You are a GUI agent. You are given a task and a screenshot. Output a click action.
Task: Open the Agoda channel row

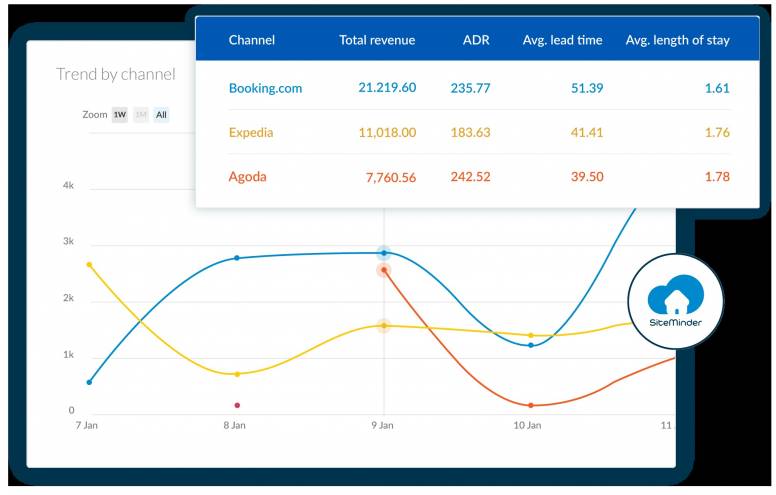pyautogui.click(x=247, y=177)
